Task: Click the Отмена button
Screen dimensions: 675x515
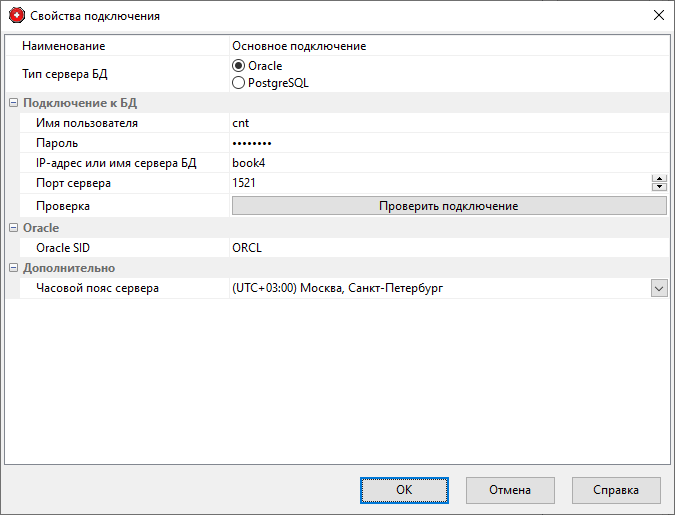Action: pyautogui.click(x=509, y=490)
